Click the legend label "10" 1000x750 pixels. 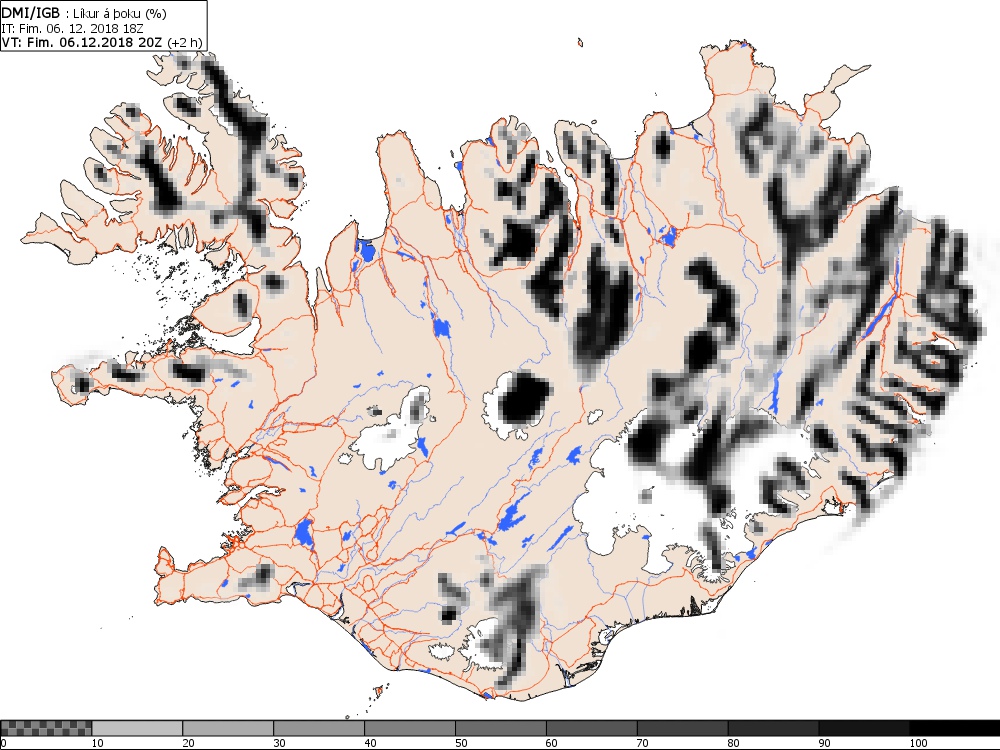[97, 743]
